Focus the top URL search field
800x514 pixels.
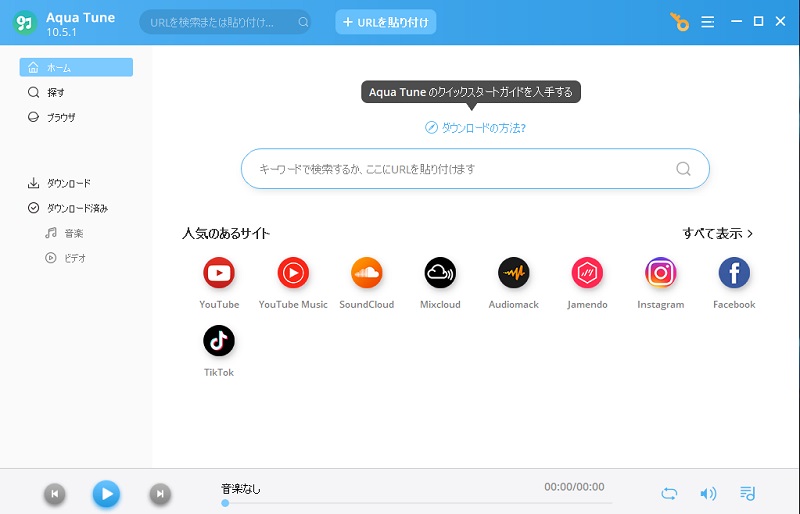coord(225,22)
